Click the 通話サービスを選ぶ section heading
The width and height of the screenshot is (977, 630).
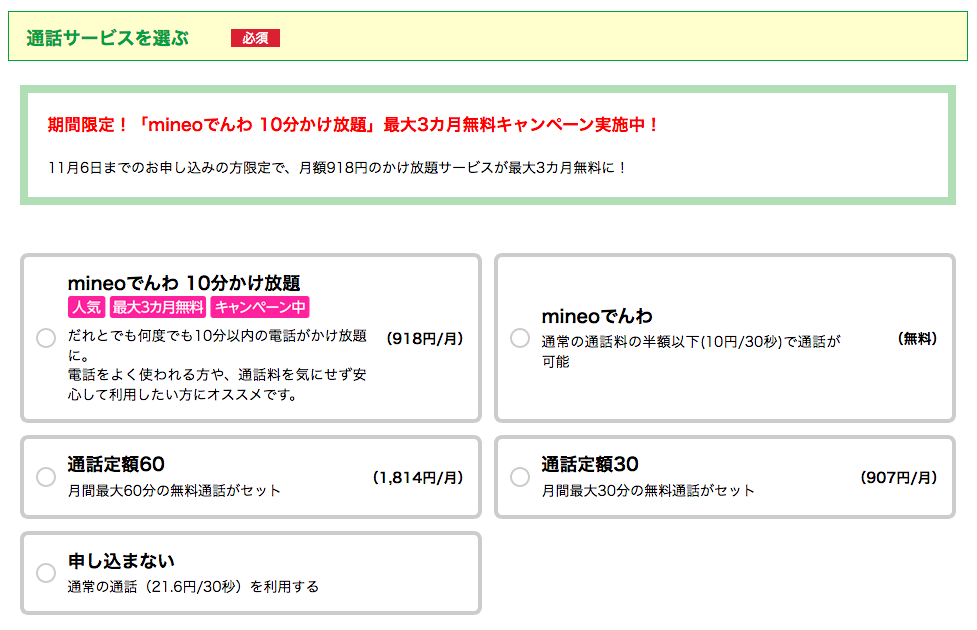click(x=107, y=38)
